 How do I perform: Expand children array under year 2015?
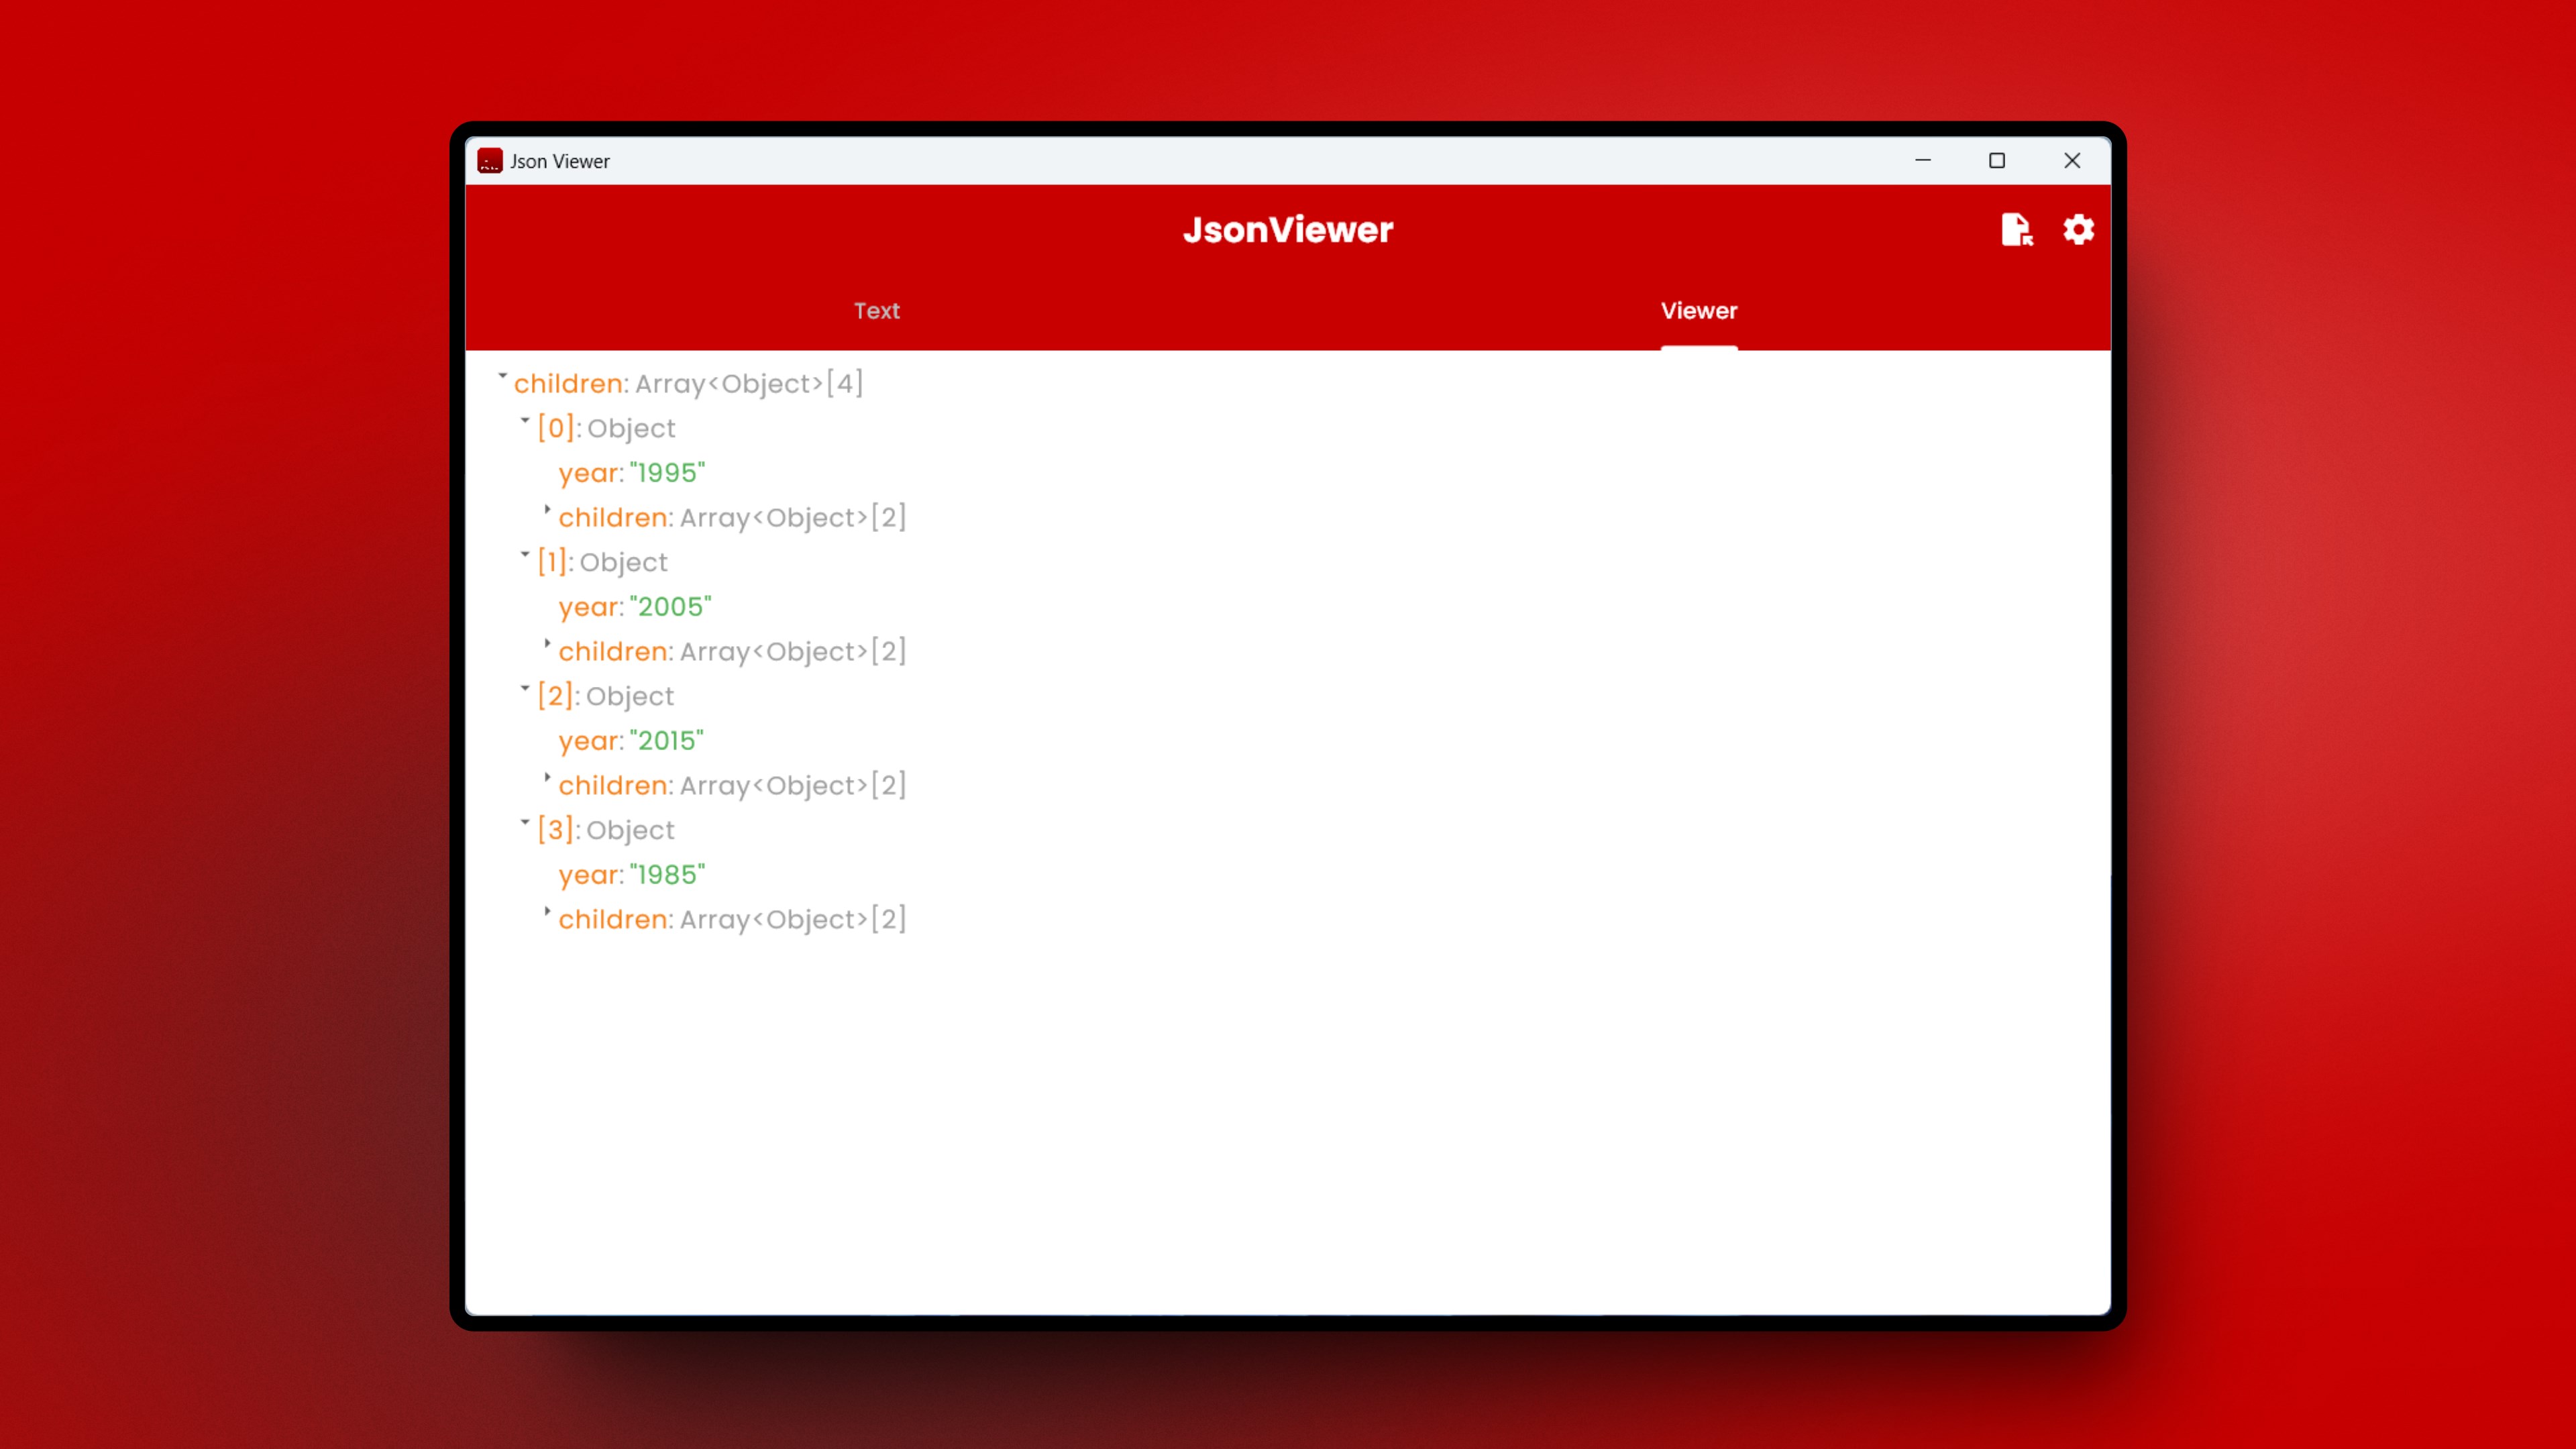click(x=547, y=778)
